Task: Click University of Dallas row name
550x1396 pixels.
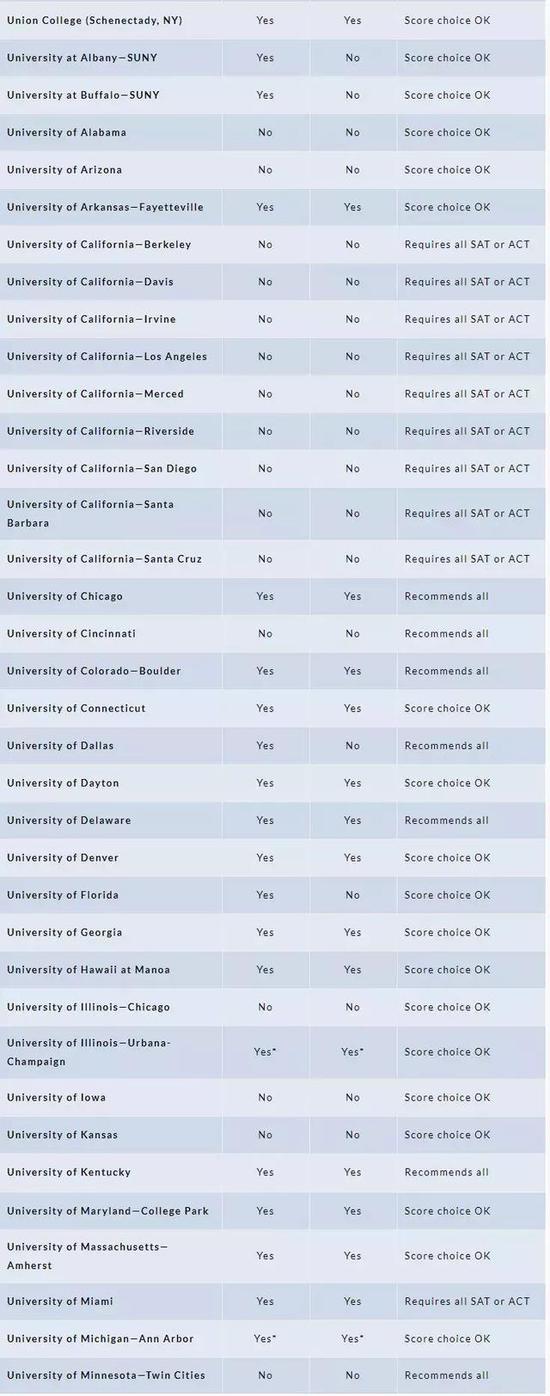Action: point(60,746)
